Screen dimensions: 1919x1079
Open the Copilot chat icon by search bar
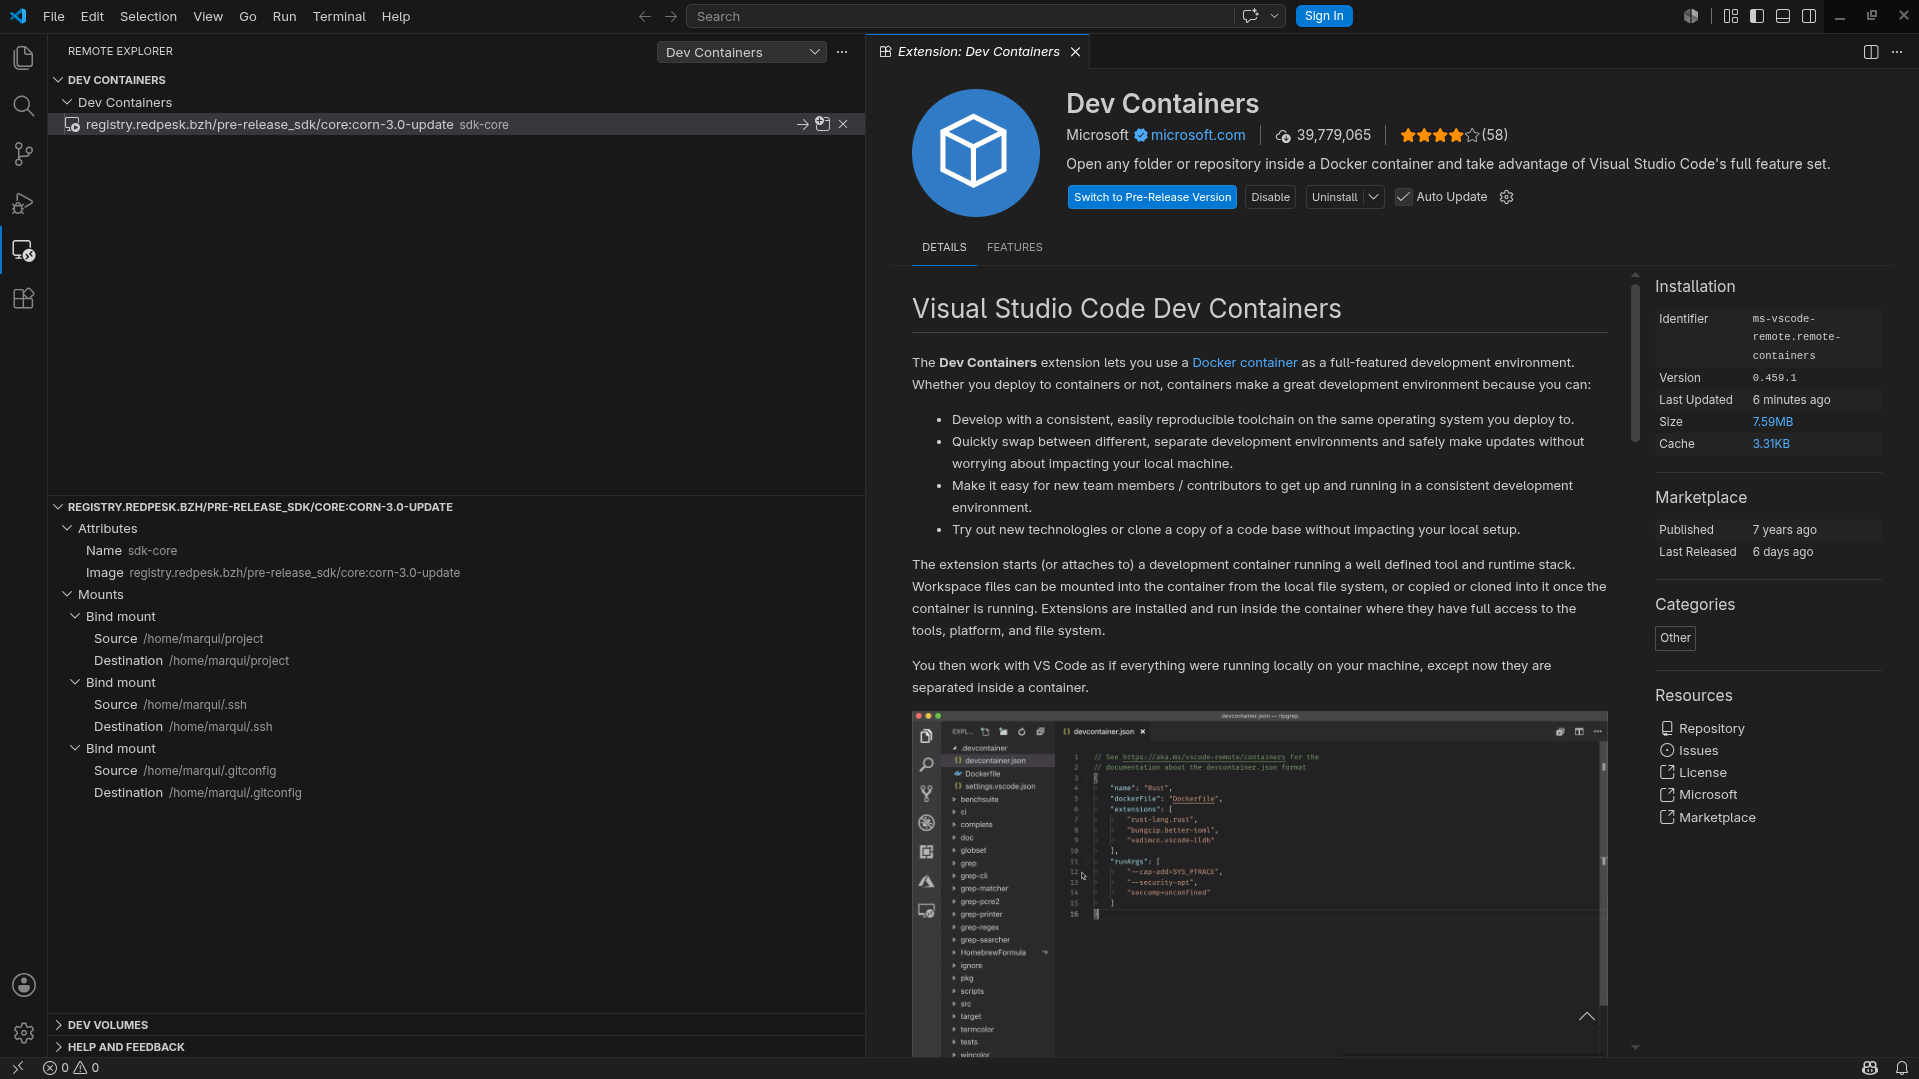coord(1250,16)
